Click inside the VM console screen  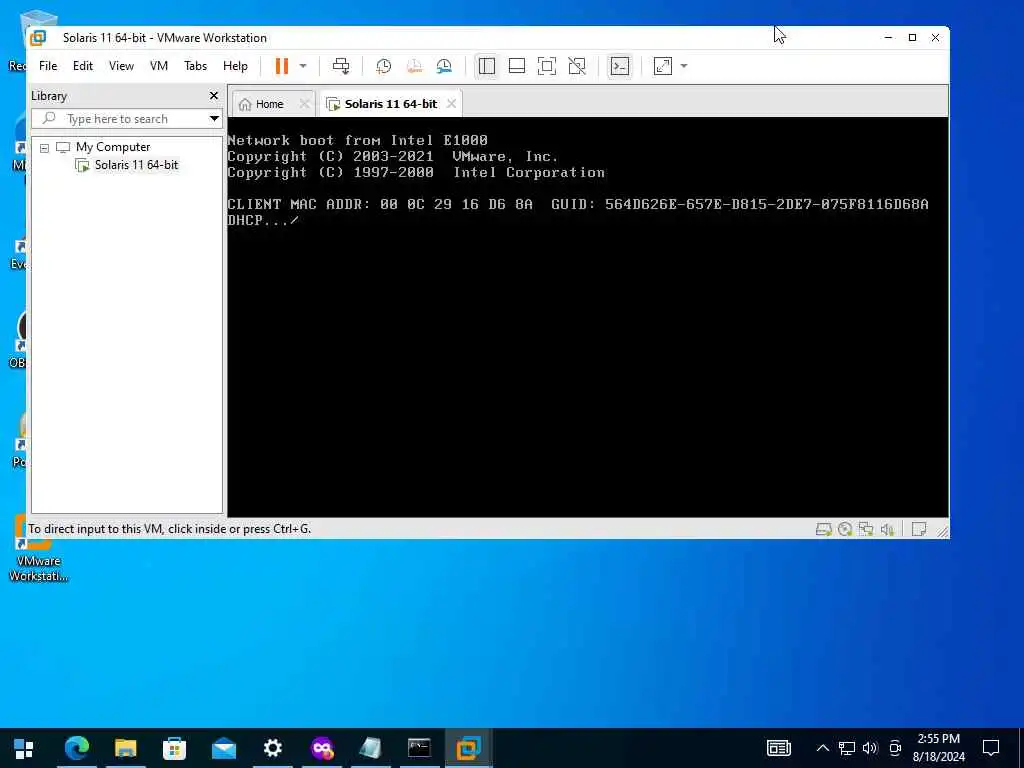588,317
